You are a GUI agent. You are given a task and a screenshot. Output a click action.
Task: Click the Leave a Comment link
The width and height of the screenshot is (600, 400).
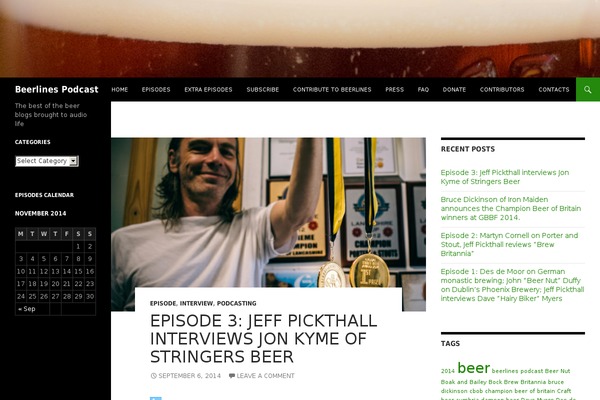(x=266, y=376)
